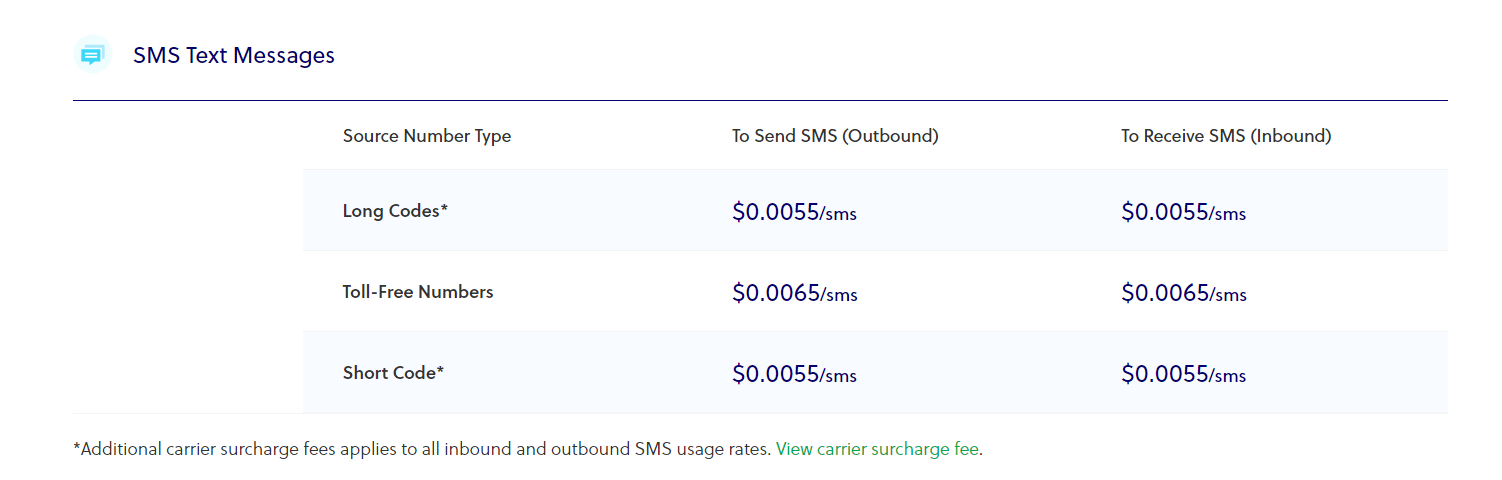Screen dimensions: 1502x480
Task: Select the Toll-Free Numbers row label
Action: (418, 292)
